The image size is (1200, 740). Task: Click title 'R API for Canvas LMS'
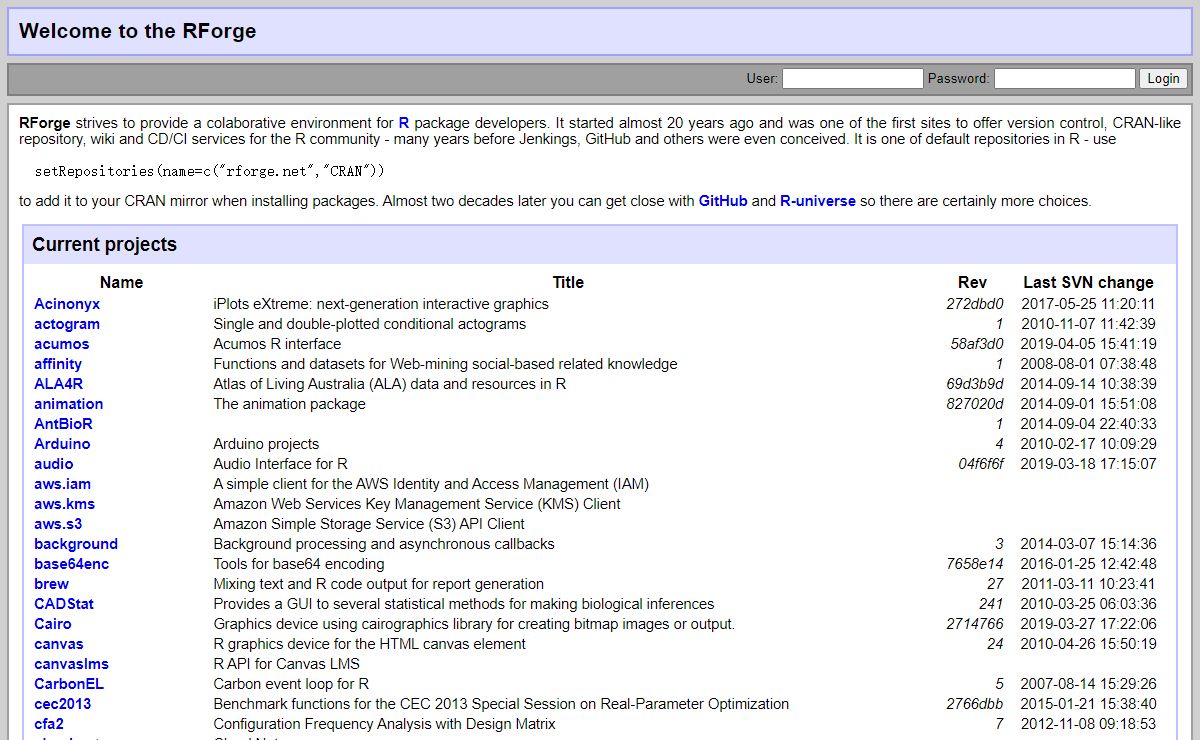(x=286, y=664)
